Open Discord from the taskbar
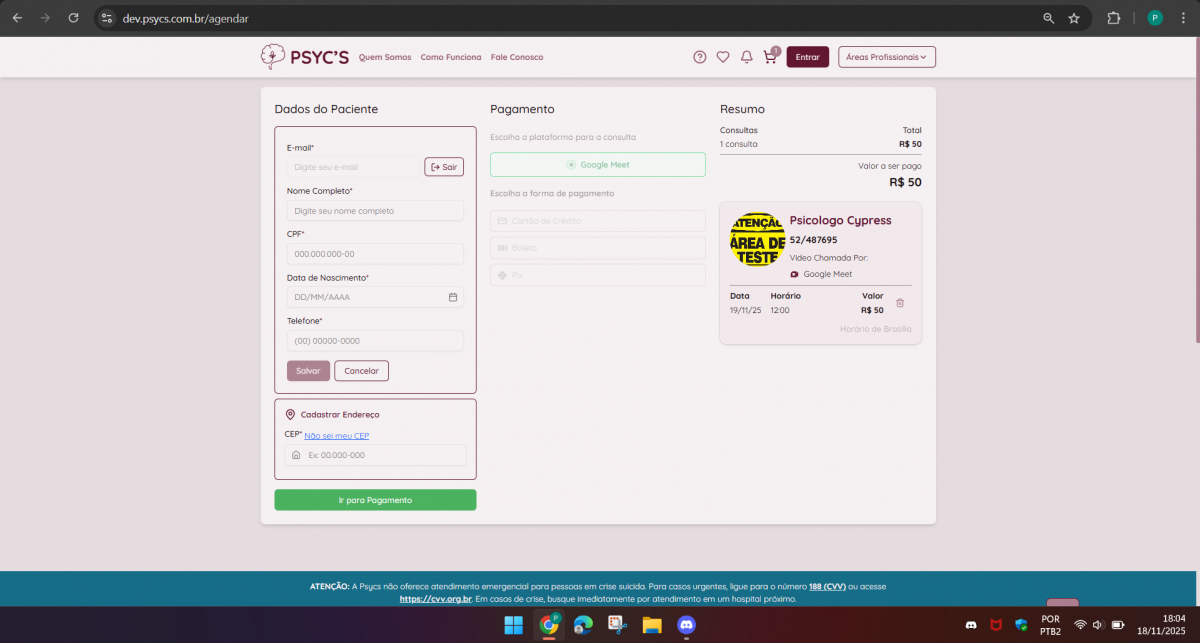The image size is (1200, 643). [x=686, y=625]
